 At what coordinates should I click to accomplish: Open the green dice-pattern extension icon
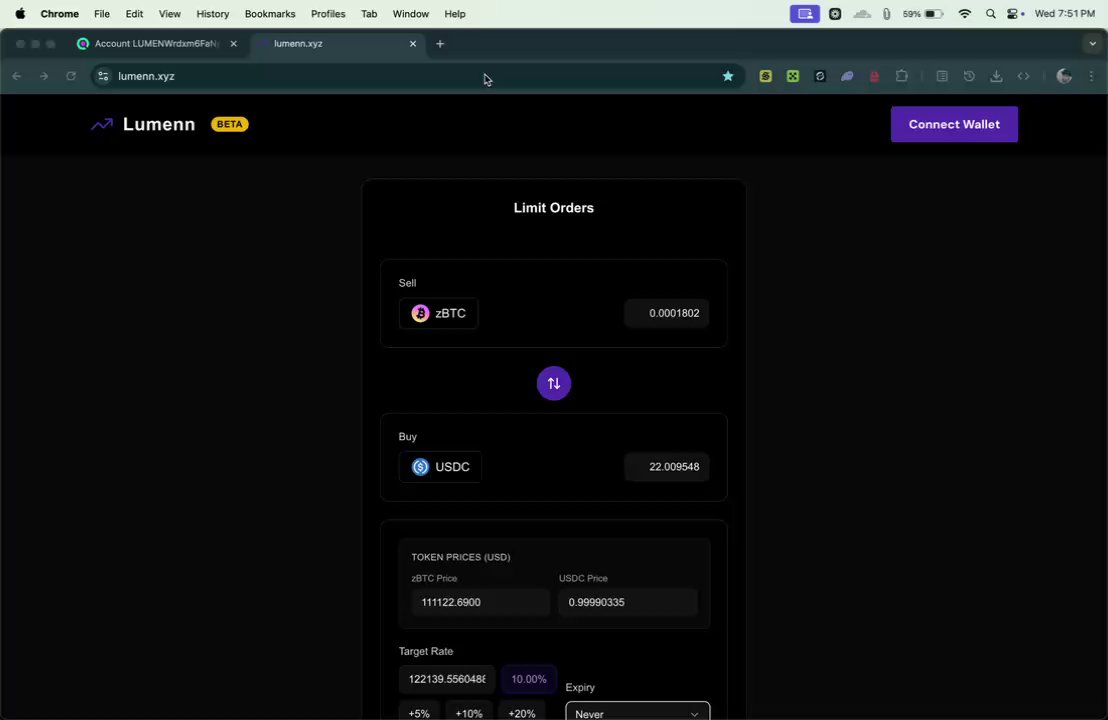coord(793,76)
